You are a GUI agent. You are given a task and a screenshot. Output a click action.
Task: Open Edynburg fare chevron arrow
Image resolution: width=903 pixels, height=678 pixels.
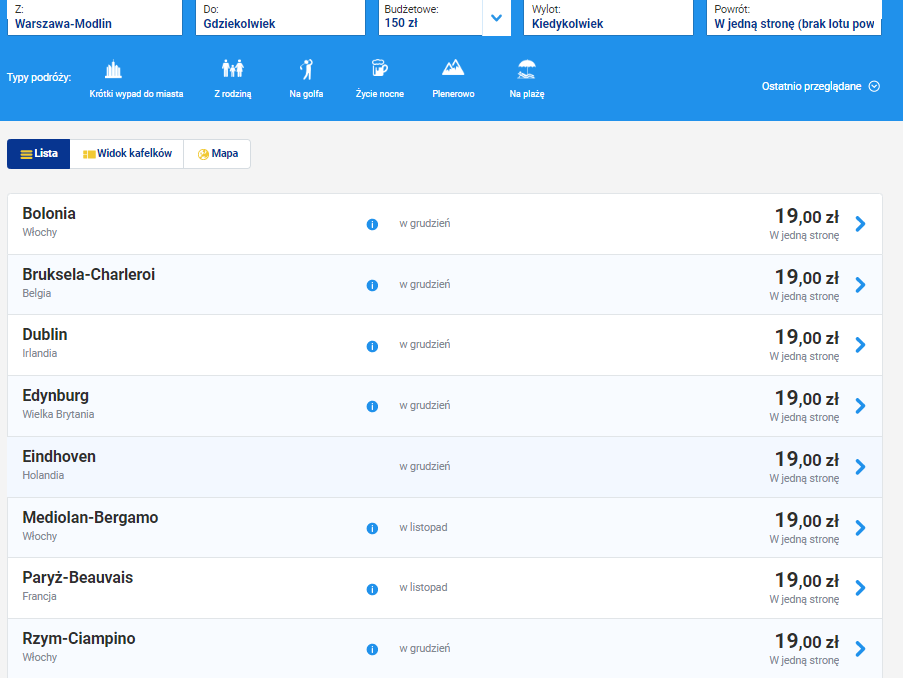[860, 406]
